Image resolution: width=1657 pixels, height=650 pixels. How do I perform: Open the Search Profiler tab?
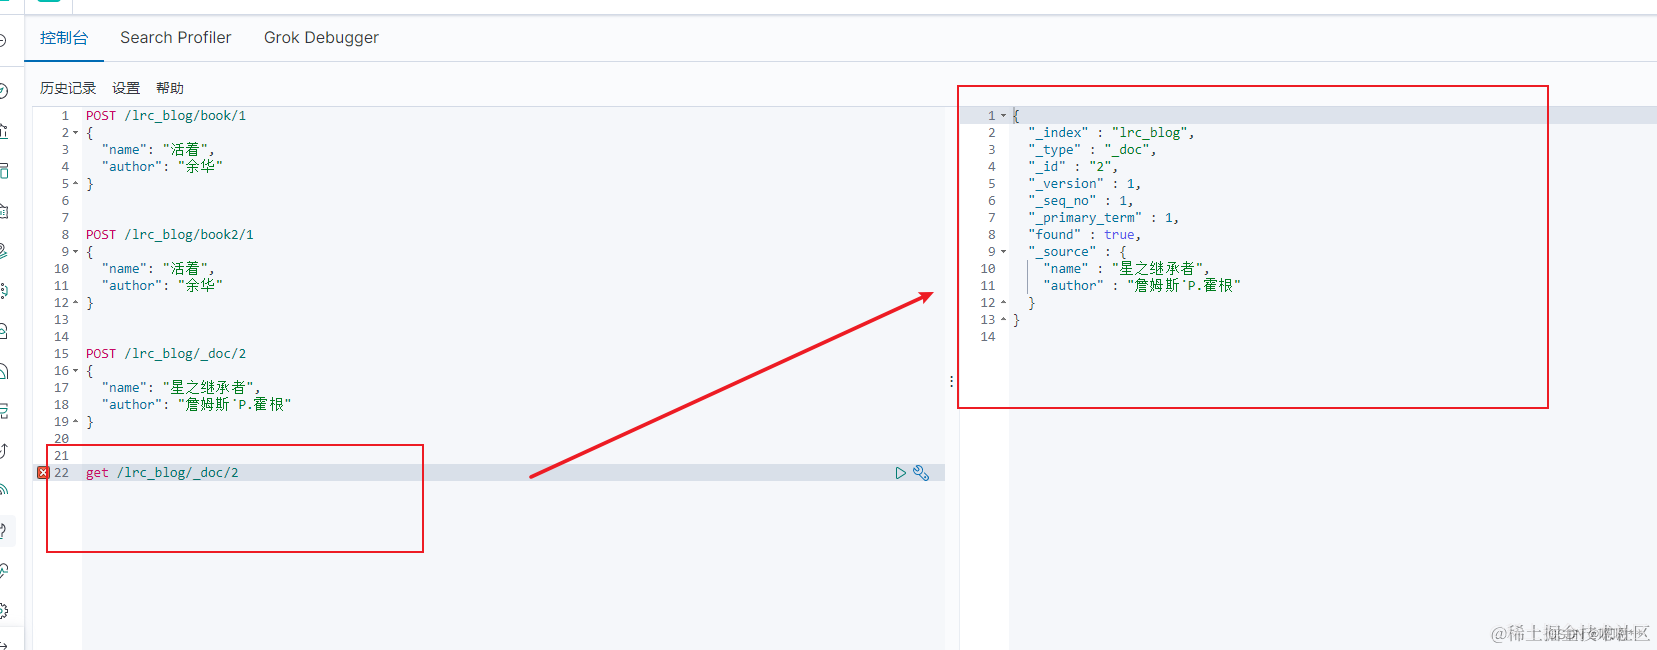[x=176, y=38]
